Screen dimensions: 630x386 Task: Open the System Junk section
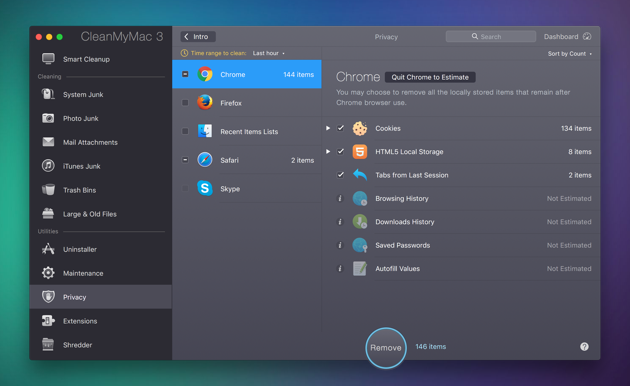tap(100, 94)
